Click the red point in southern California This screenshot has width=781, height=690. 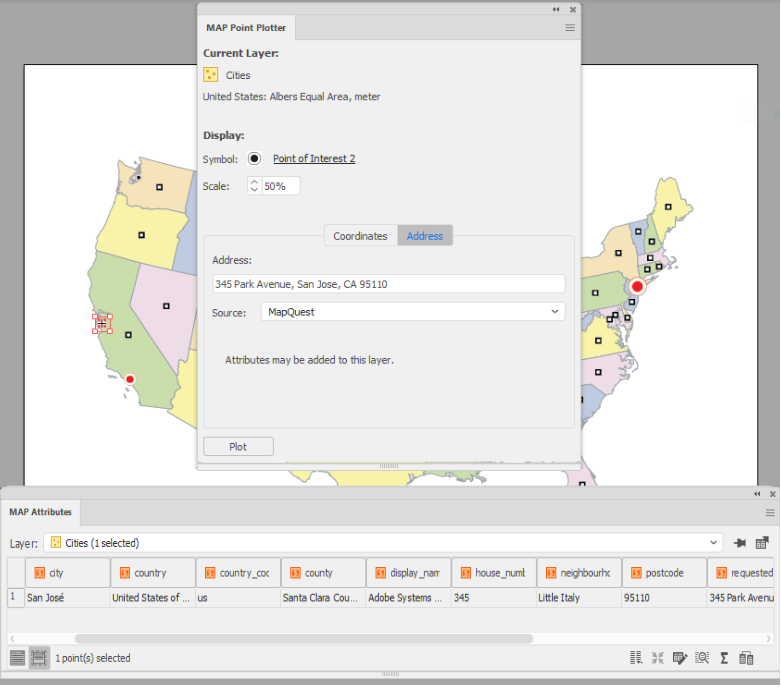point(130,380)
